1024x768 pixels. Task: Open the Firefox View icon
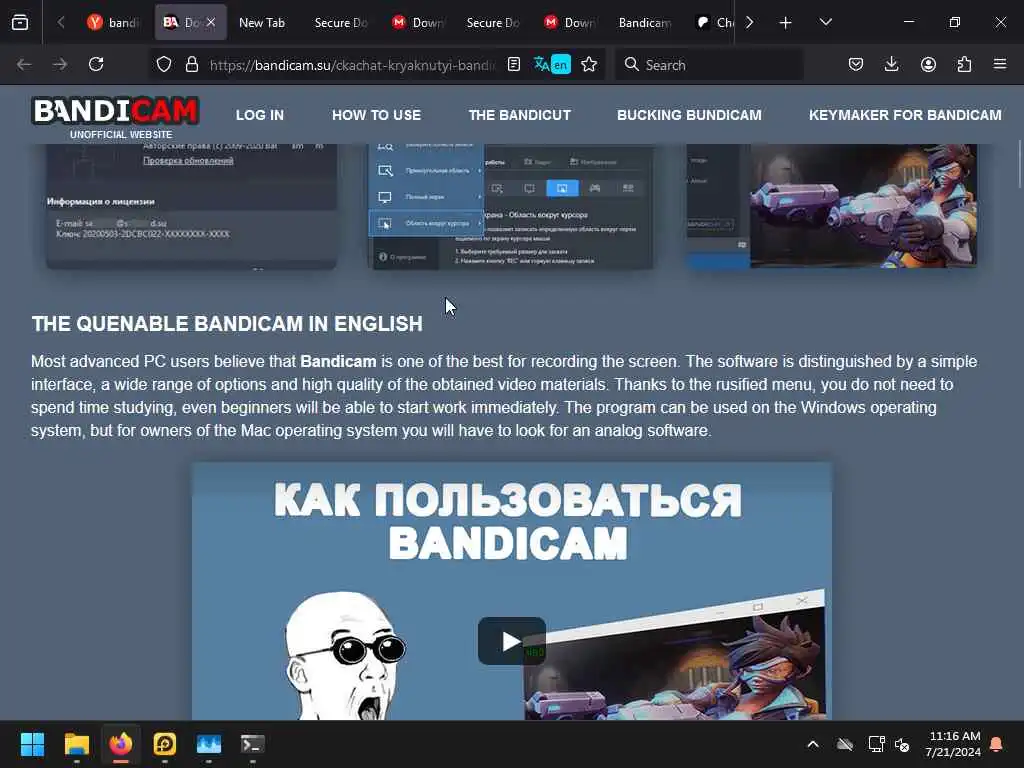[x=20, y=22]
